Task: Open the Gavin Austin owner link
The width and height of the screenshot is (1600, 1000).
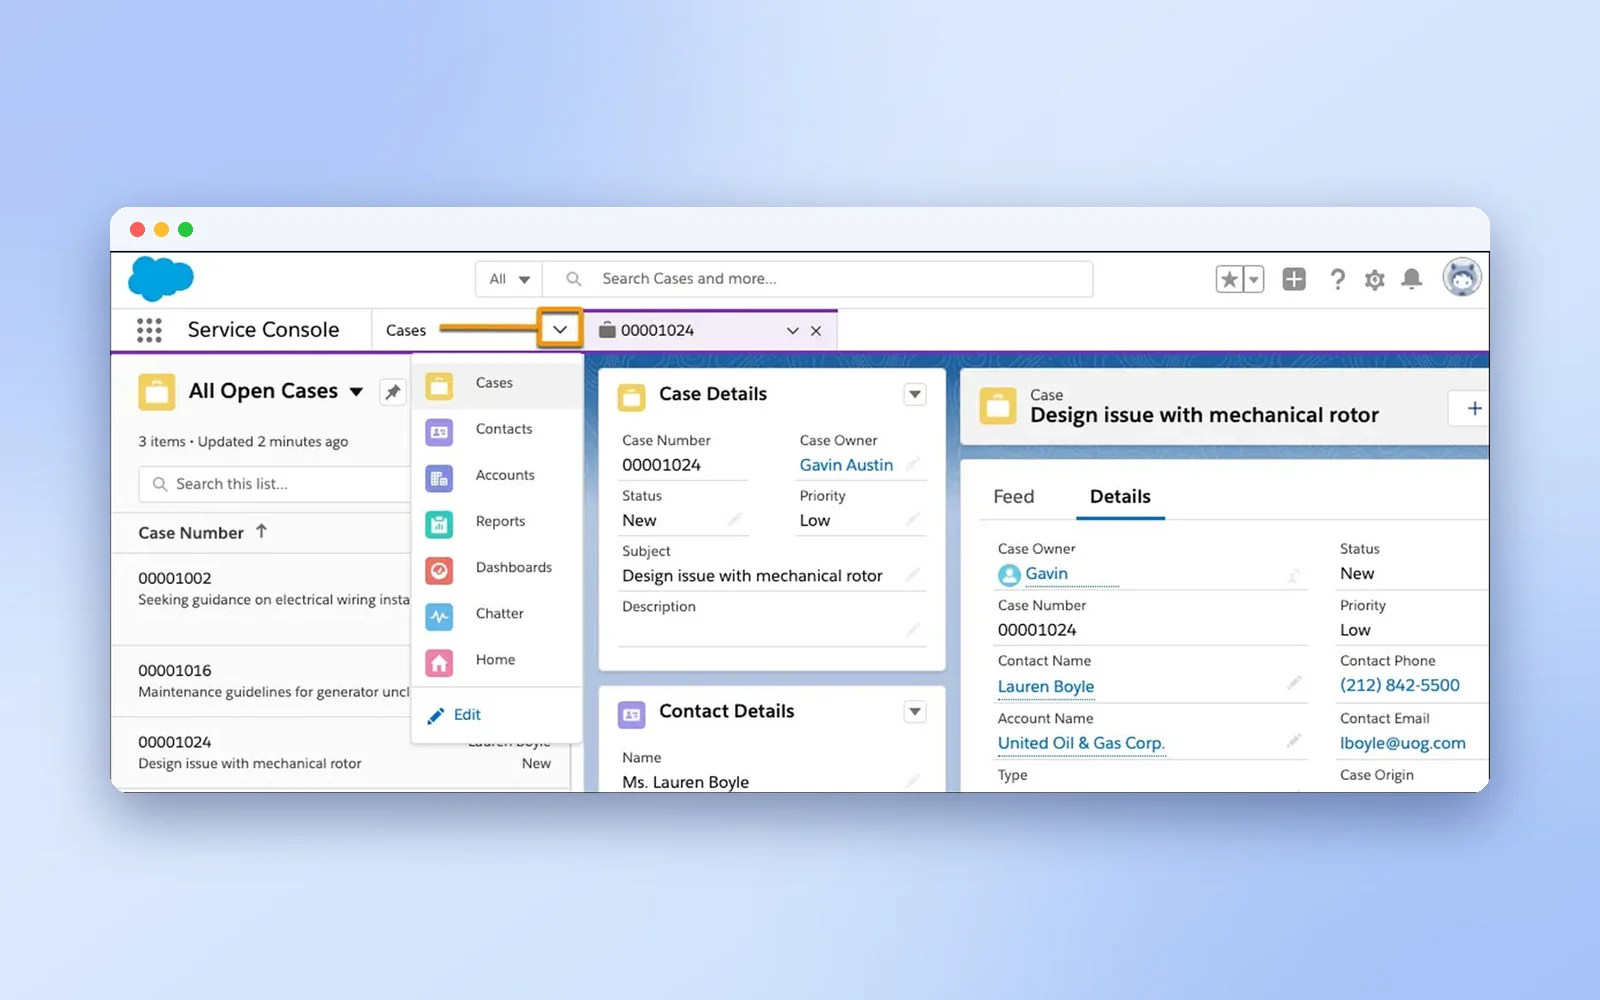Action: tap(846, 465)
